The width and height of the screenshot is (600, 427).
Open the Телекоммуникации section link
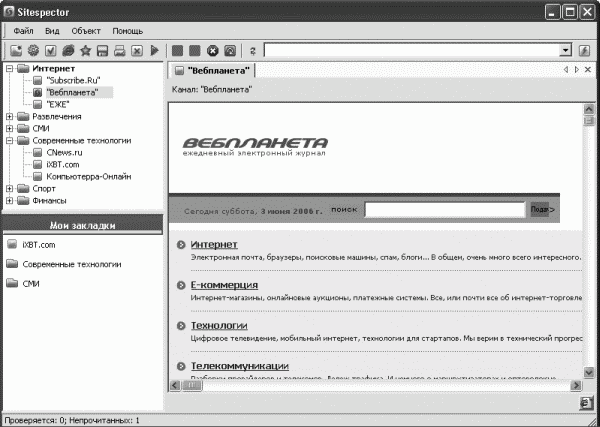click(240, 366)
